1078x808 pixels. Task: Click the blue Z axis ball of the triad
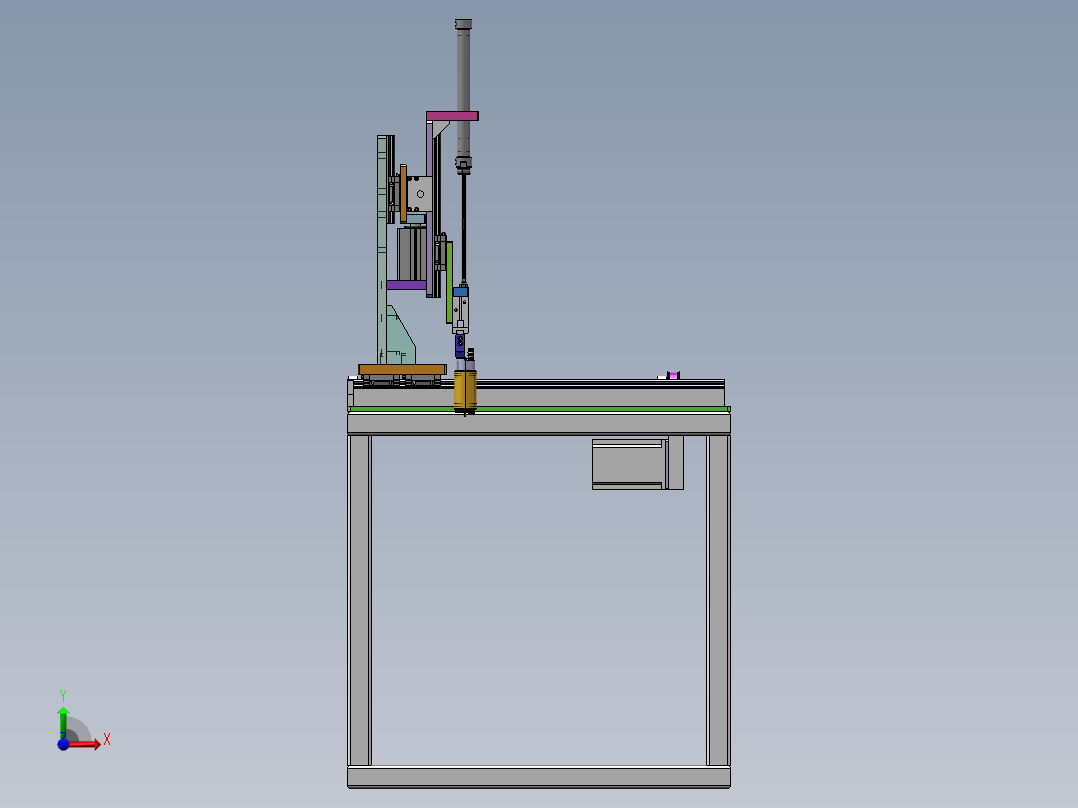click(x=63, y=744)
